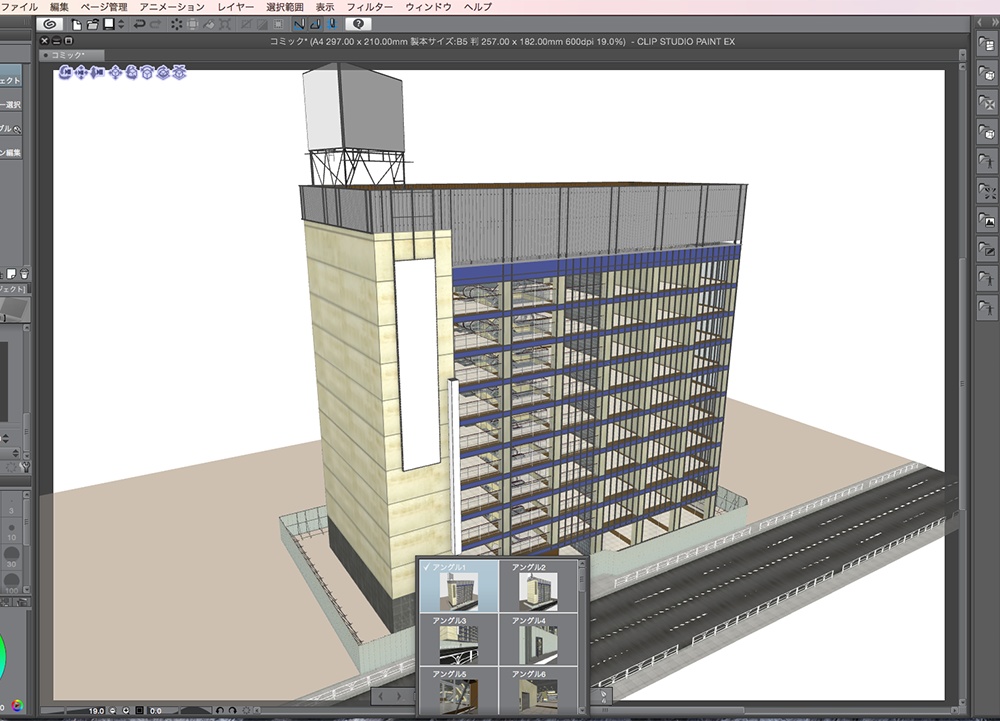Open the 表示 menu
This screenshot has height=721, width=1000.
click(x=325, y=7)
